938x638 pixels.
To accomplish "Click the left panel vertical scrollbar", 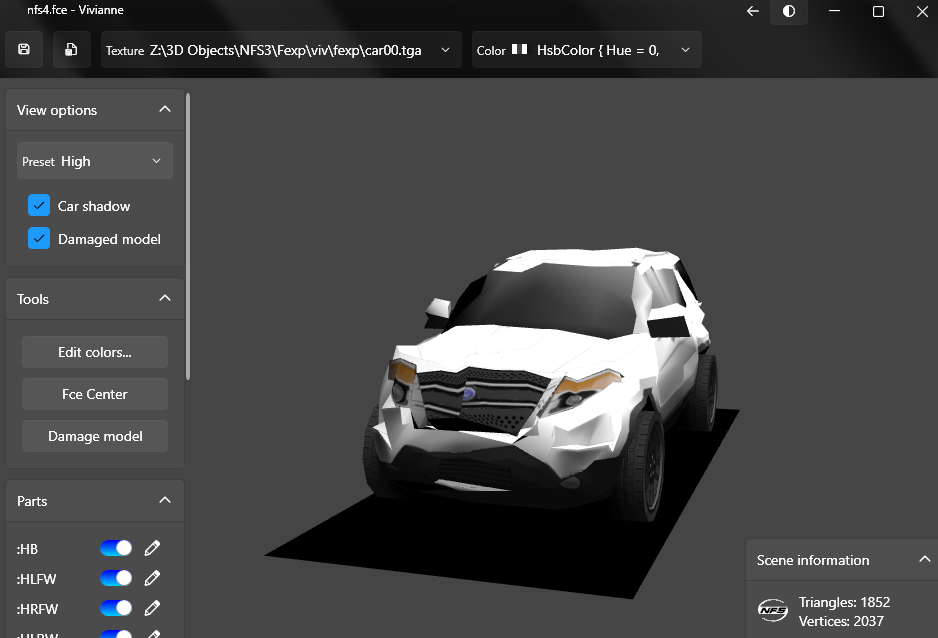I will (188, 236).
